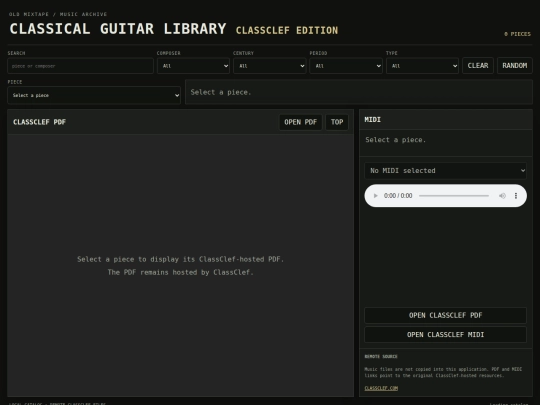Click Open ClassClef PDF button

click(445, 315)
